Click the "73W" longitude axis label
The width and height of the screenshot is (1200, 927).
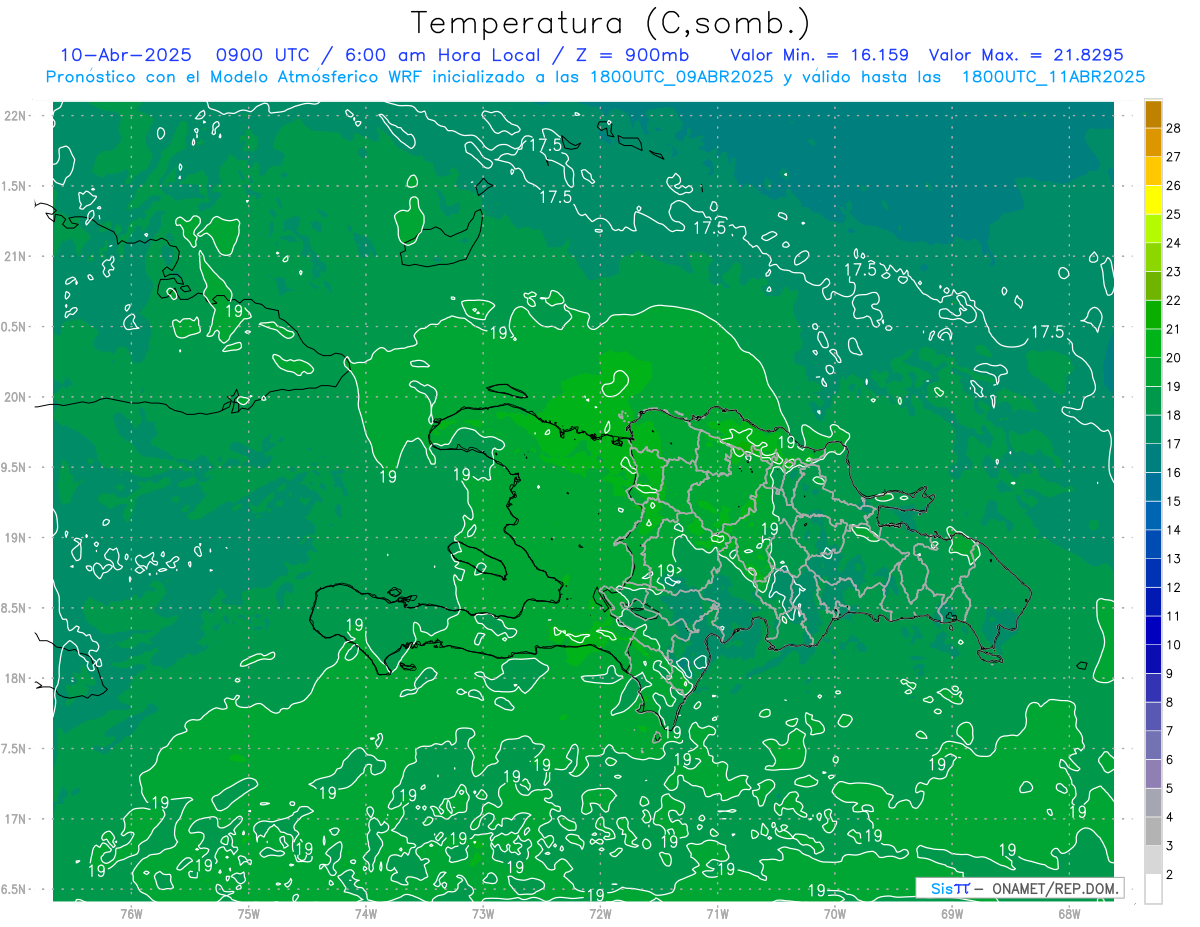point(483,913)
